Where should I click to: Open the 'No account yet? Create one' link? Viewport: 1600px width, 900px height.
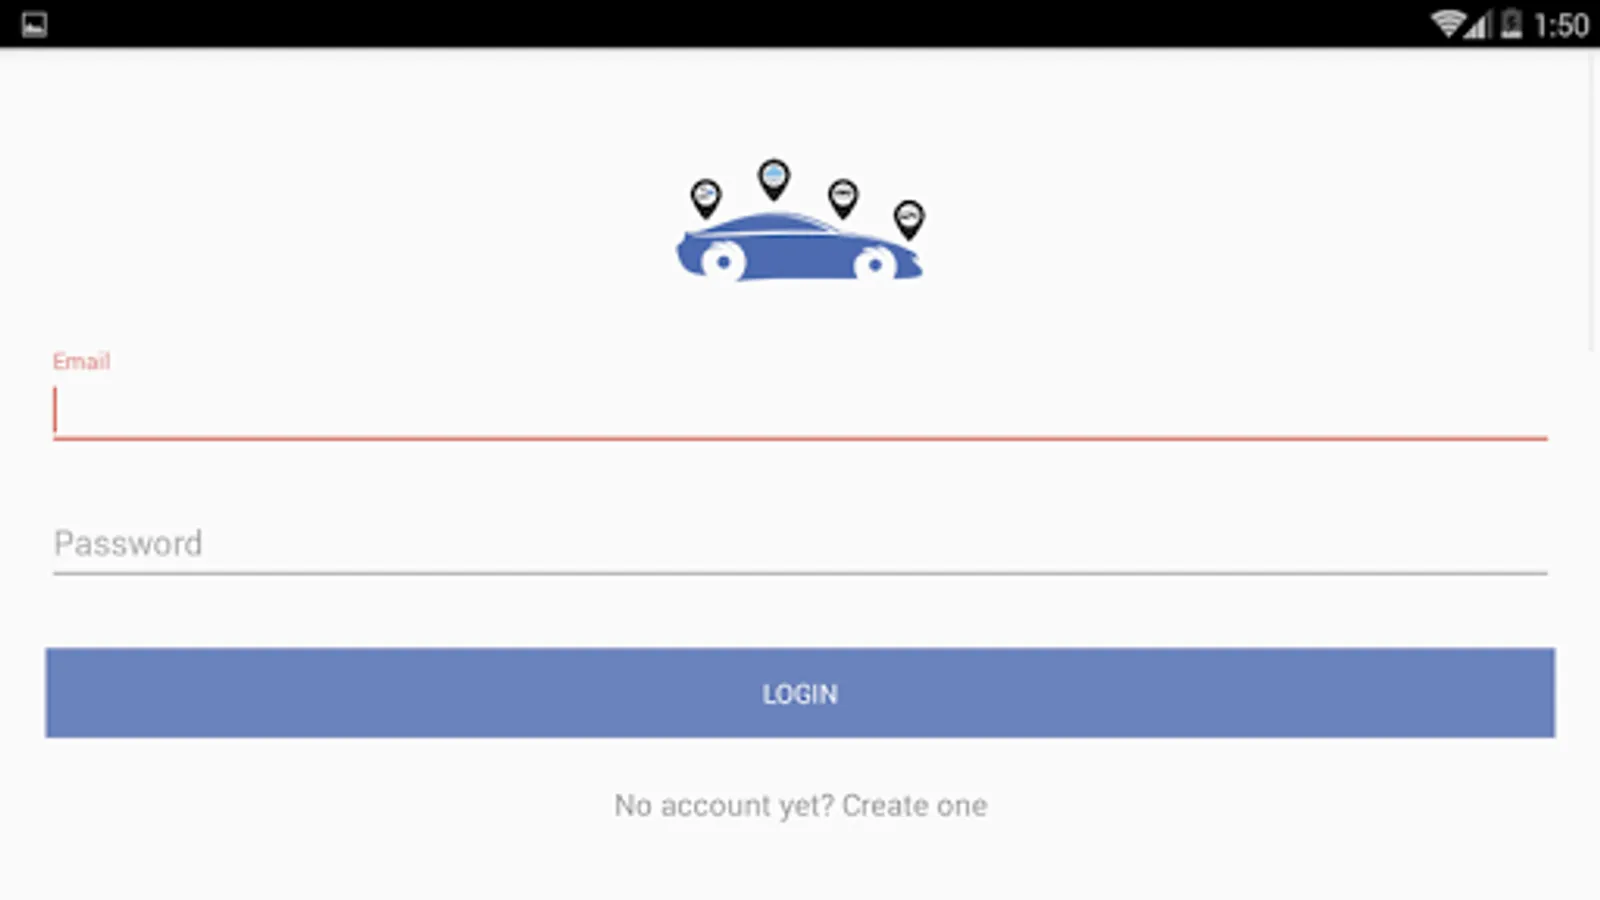click(x=801, y=806)
